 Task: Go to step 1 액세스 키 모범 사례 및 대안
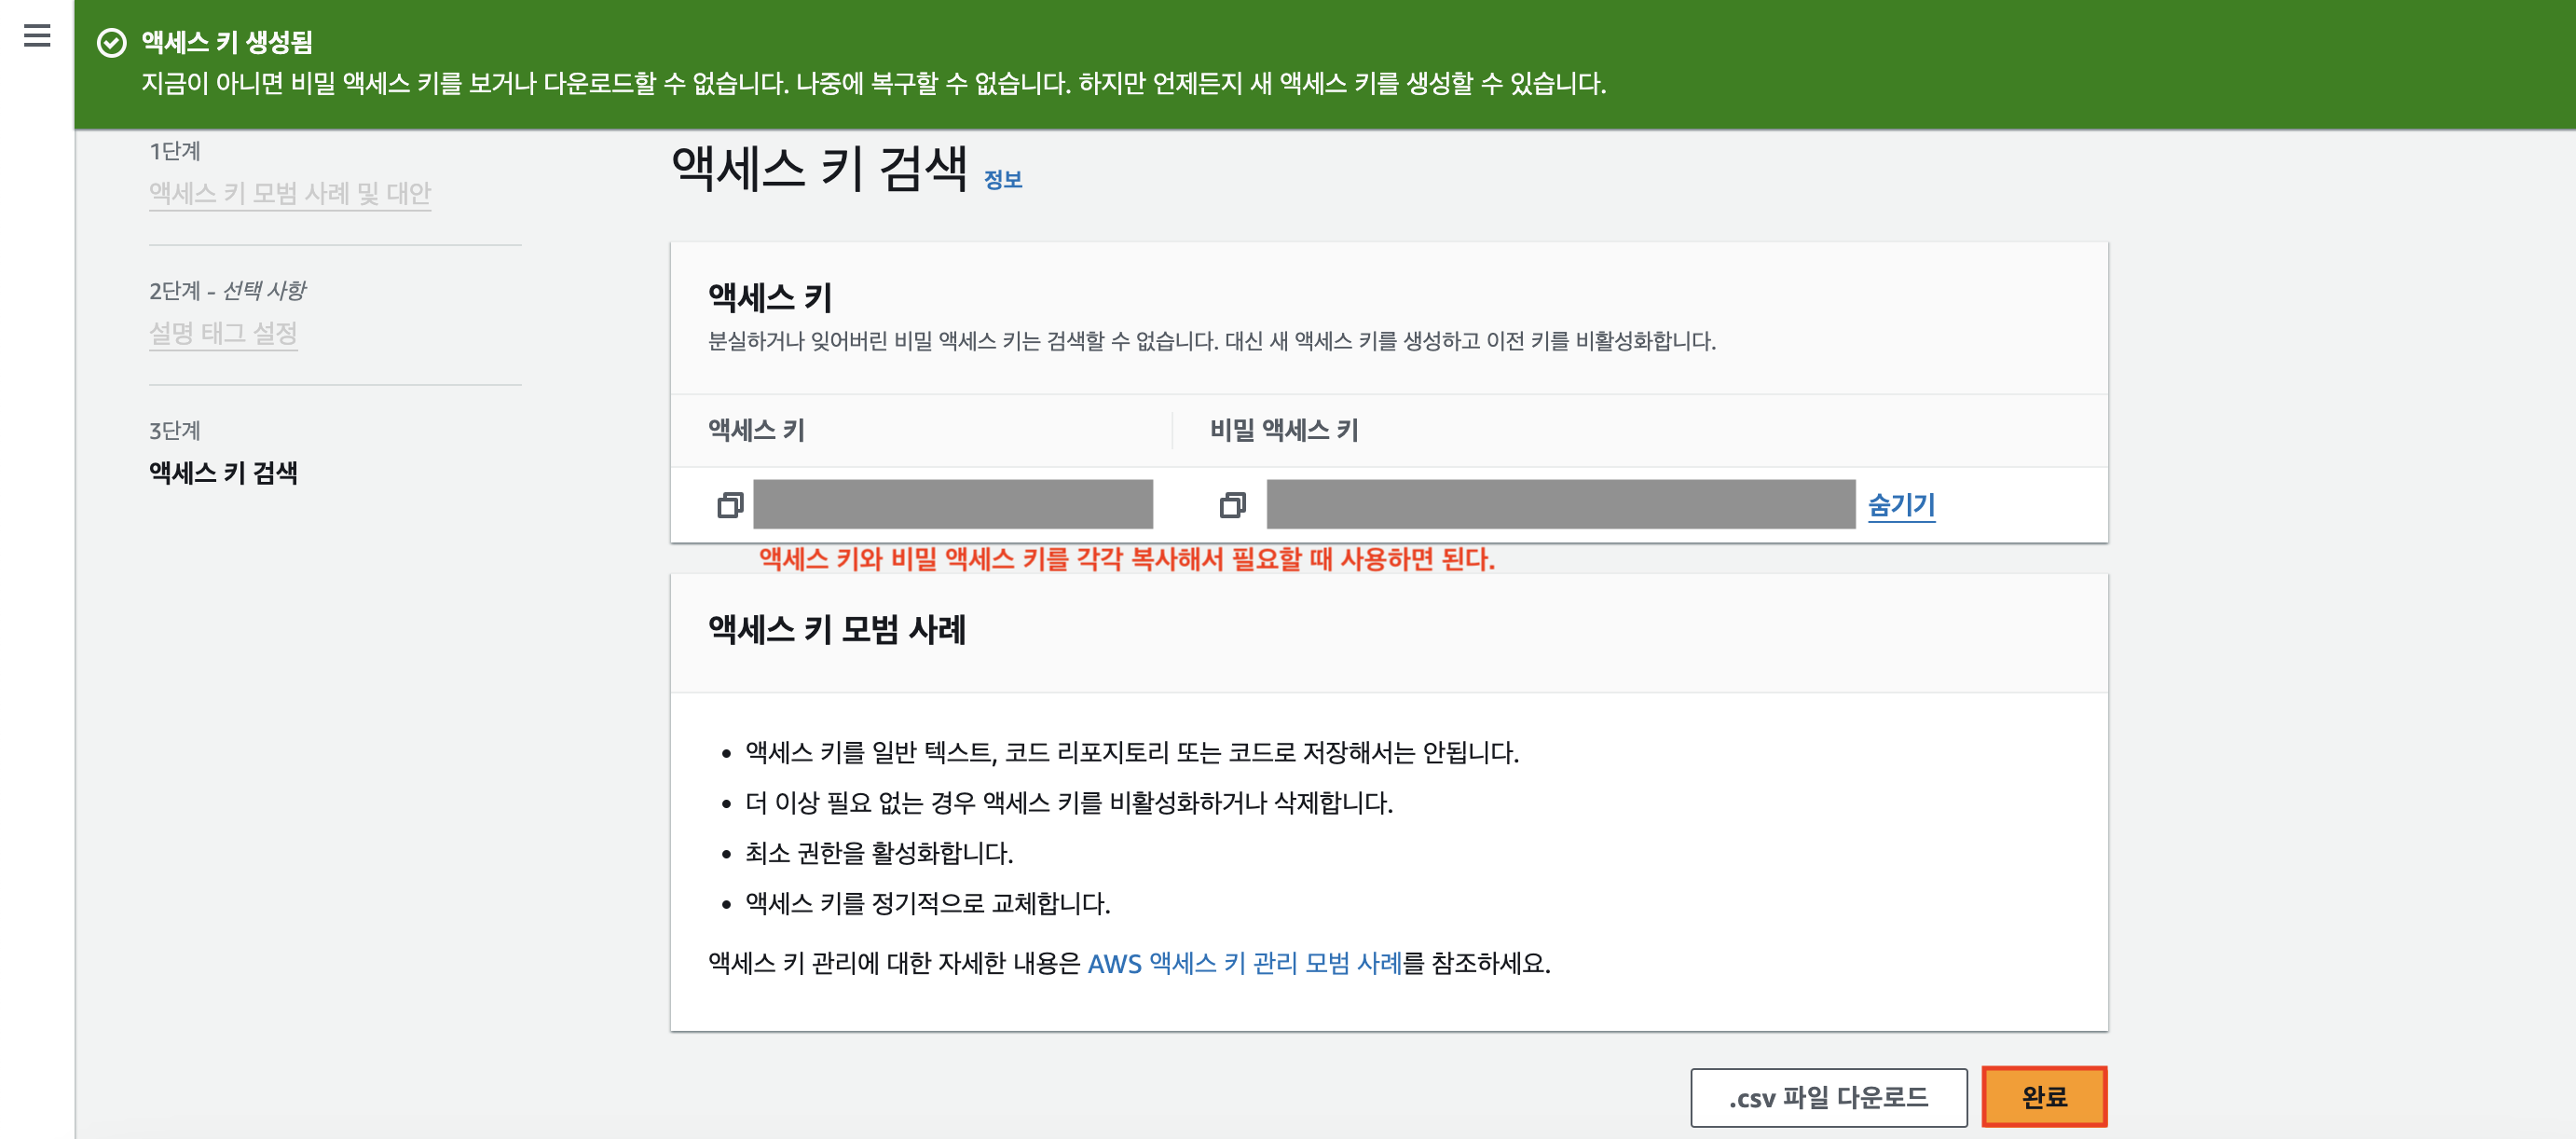(x=290, y=193)
